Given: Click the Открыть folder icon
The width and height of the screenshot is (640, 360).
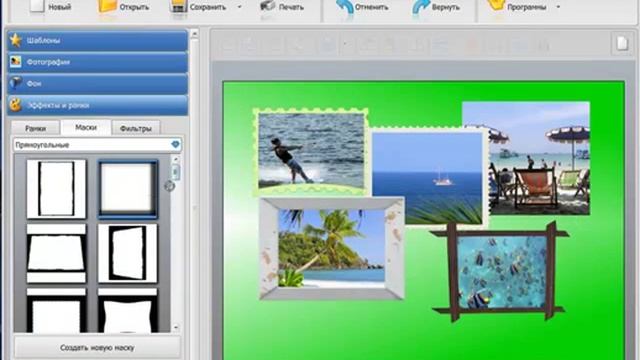Looking at the screenshot, I should 107,6.
